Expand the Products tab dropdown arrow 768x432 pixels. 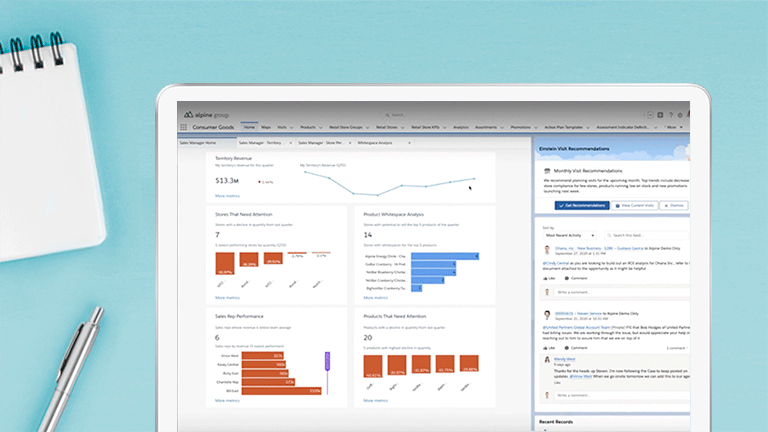[321, 128]
